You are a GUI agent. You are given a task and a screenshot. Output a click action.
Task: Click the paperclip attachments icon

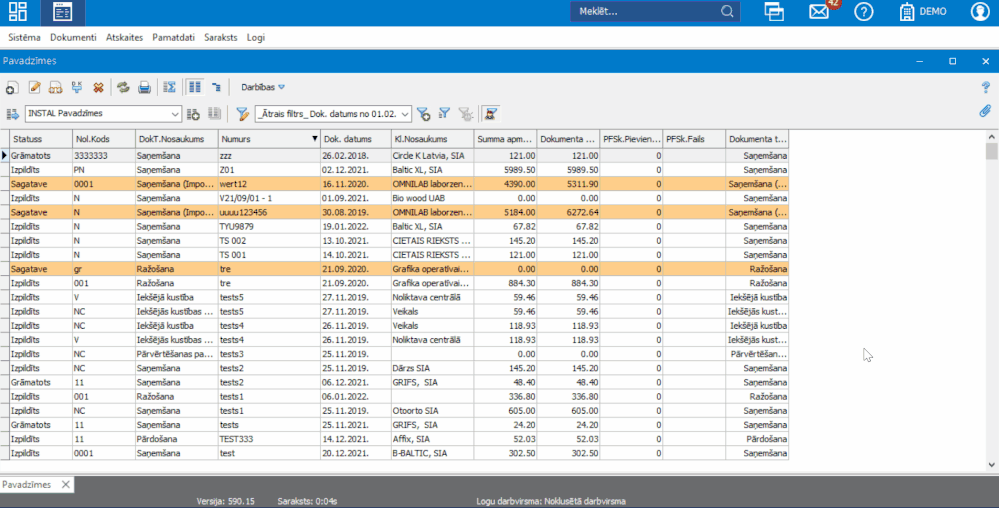point(986,111)
